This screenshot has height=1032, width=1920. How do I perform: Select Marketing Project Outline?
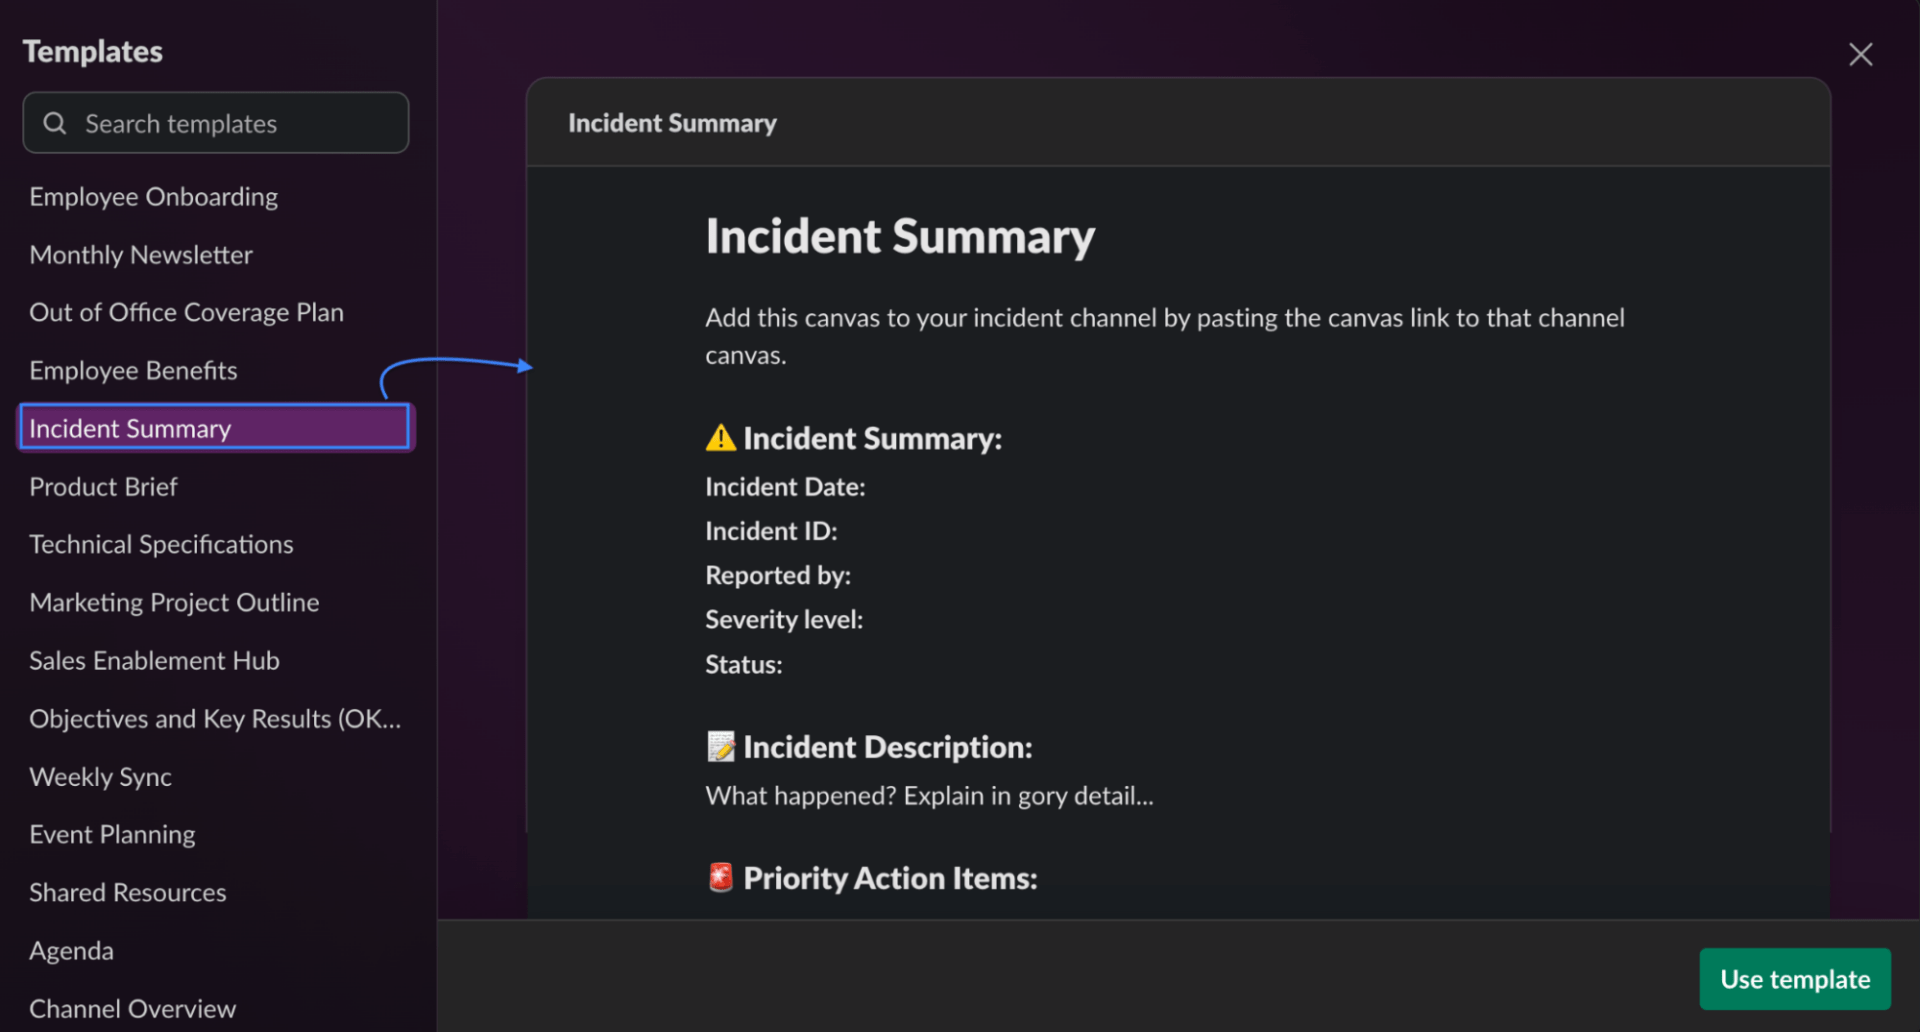175,602
